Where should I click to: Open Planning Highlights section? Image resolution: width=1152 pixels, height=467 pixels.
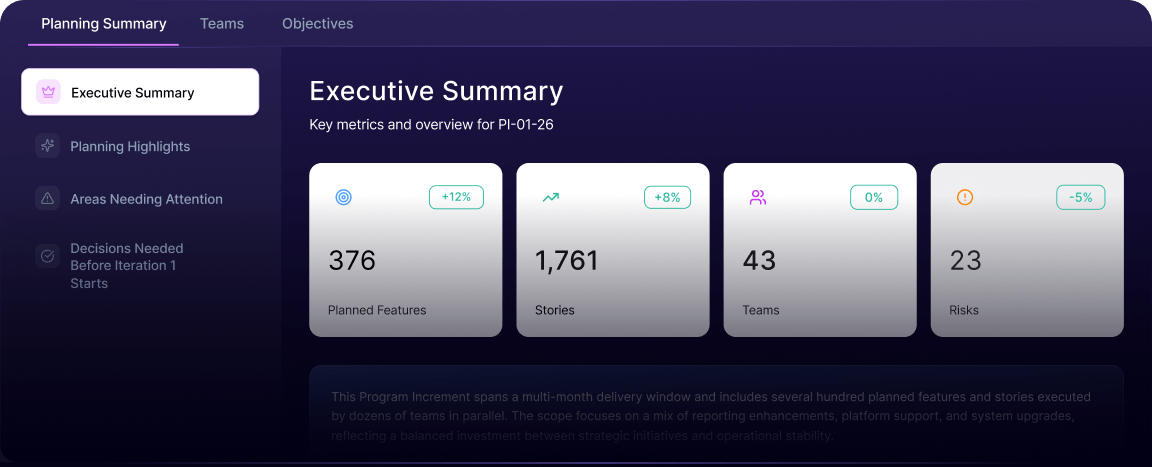click(130, 146)
